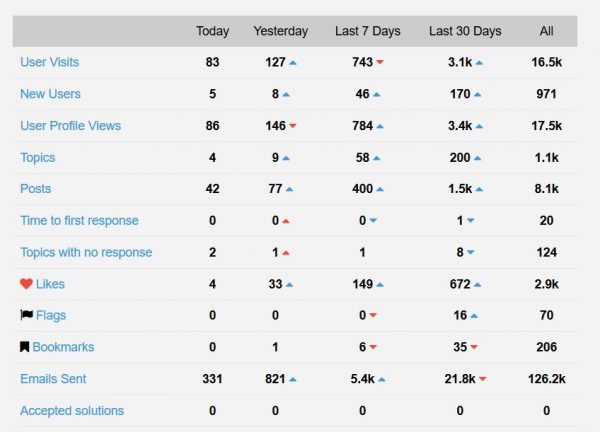
Task: Click the red heart Likes icon
Action: pos(26,284)
